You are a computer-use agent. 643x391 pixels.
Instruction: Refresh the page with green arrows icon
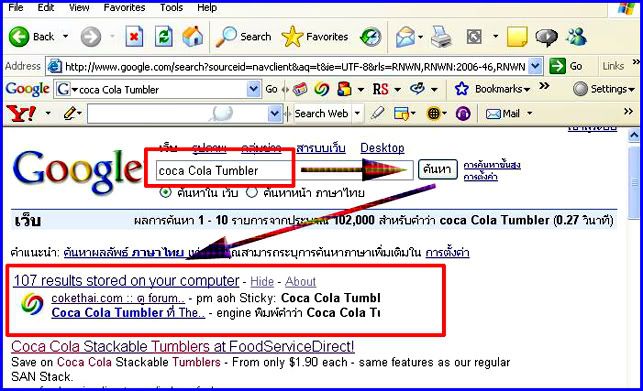point(163,37)
